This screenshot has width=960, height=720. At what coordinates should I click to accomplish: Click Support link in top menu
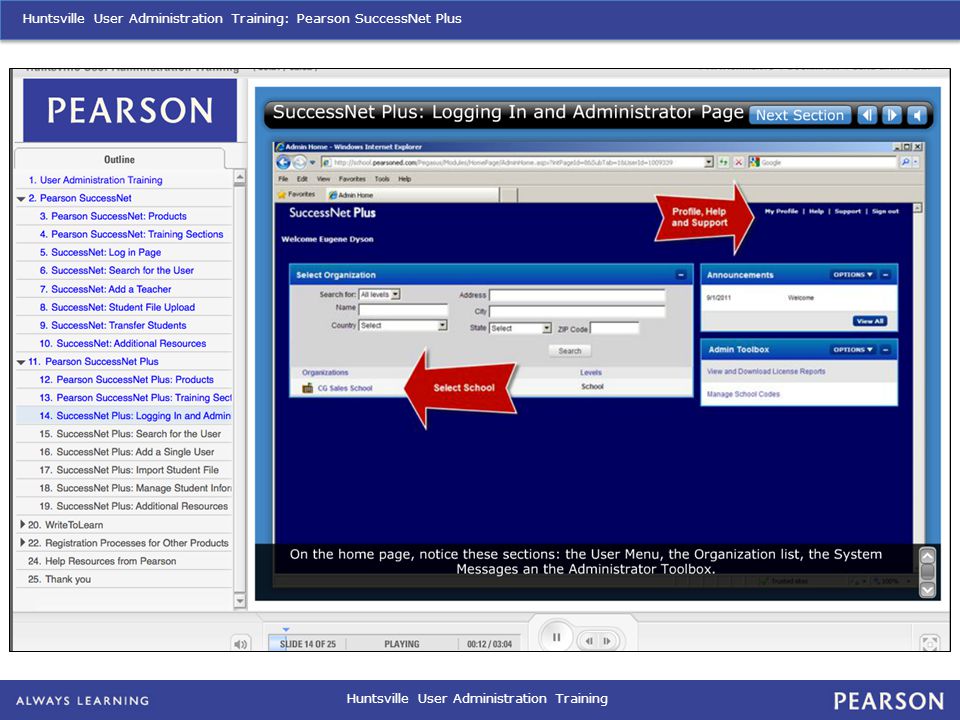[848, 211]
